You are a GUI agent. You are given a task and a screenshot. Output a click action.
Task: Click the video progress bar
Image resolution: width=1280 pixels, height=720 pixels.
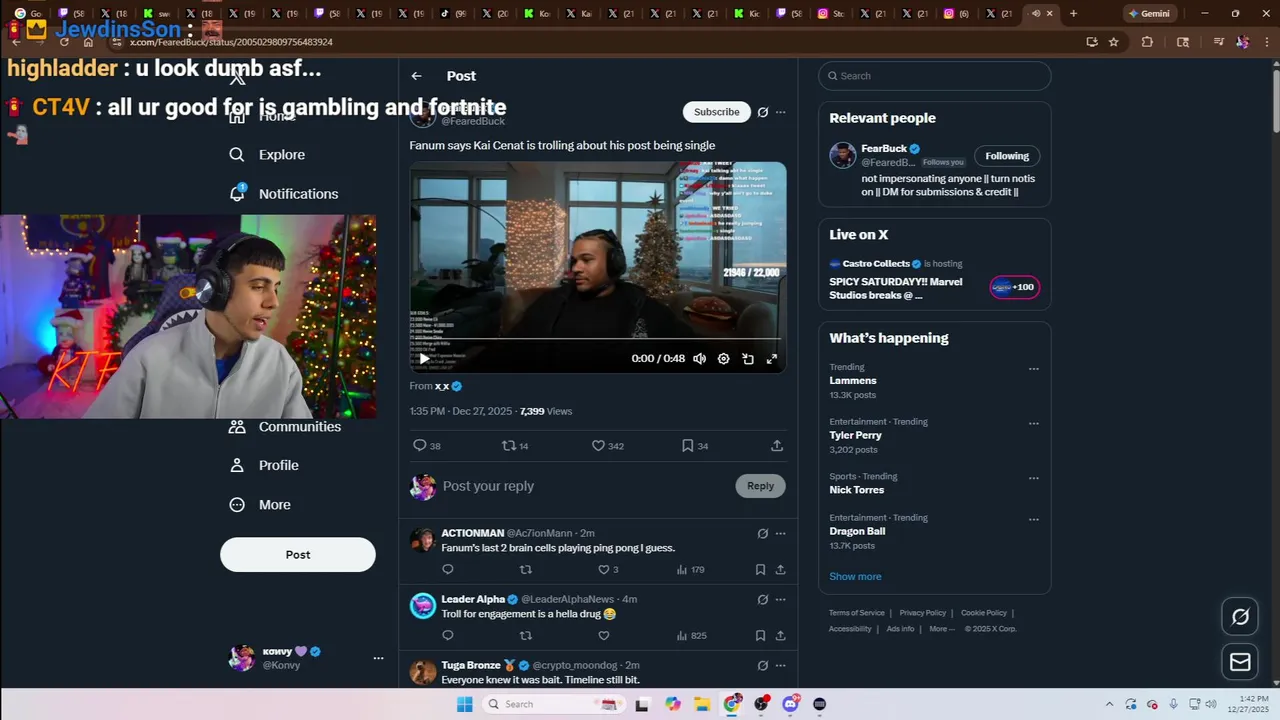click(x=598, y=339)
